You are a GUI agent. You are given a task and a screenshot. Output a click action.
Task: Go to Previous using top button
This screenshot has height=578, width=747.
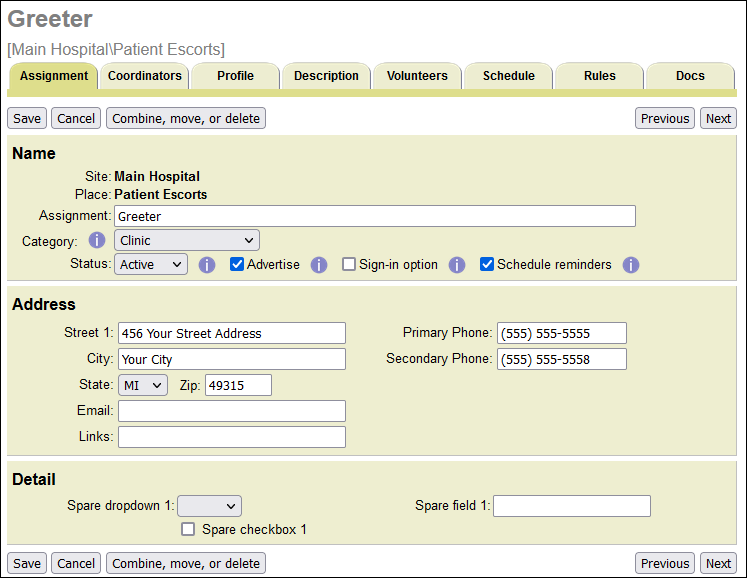point(665,118)
